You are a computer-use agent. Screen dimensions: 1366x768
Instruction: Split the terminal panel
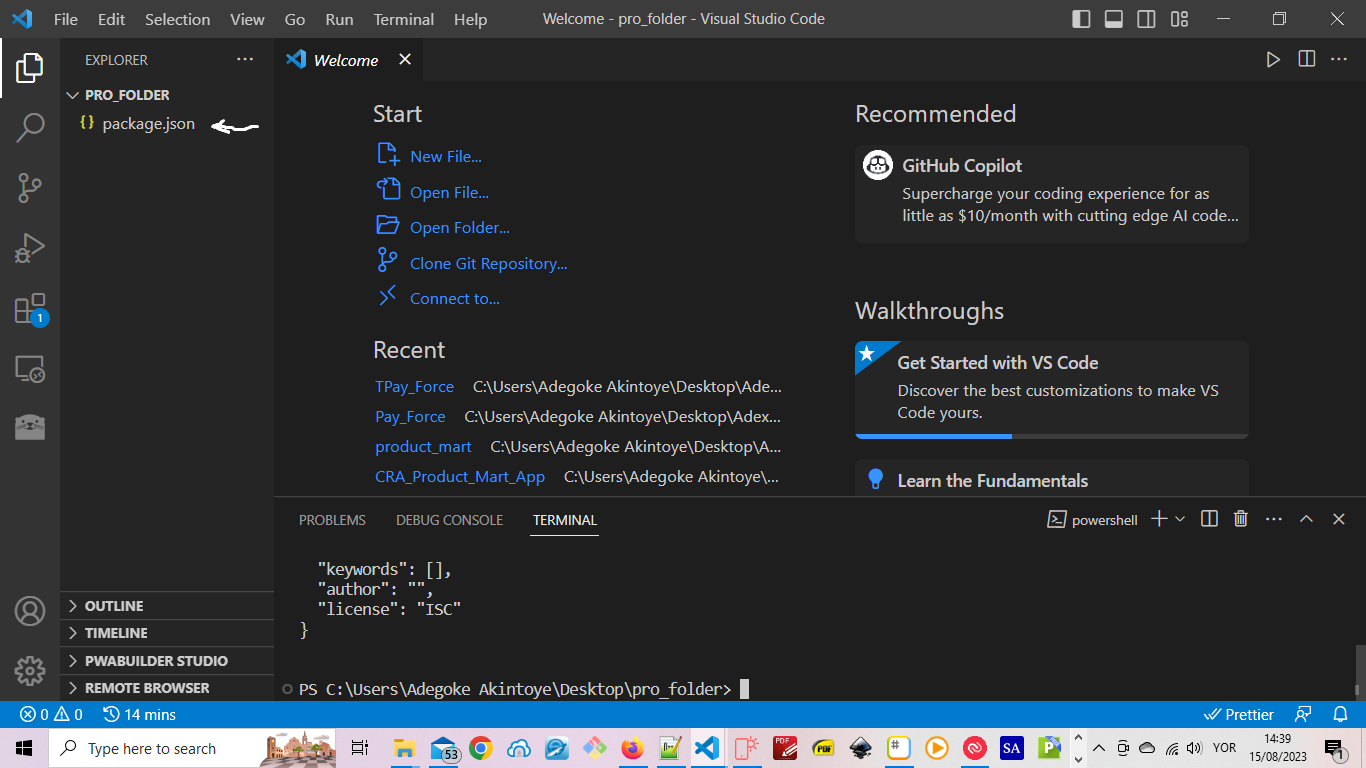(x=1209, y=519)
